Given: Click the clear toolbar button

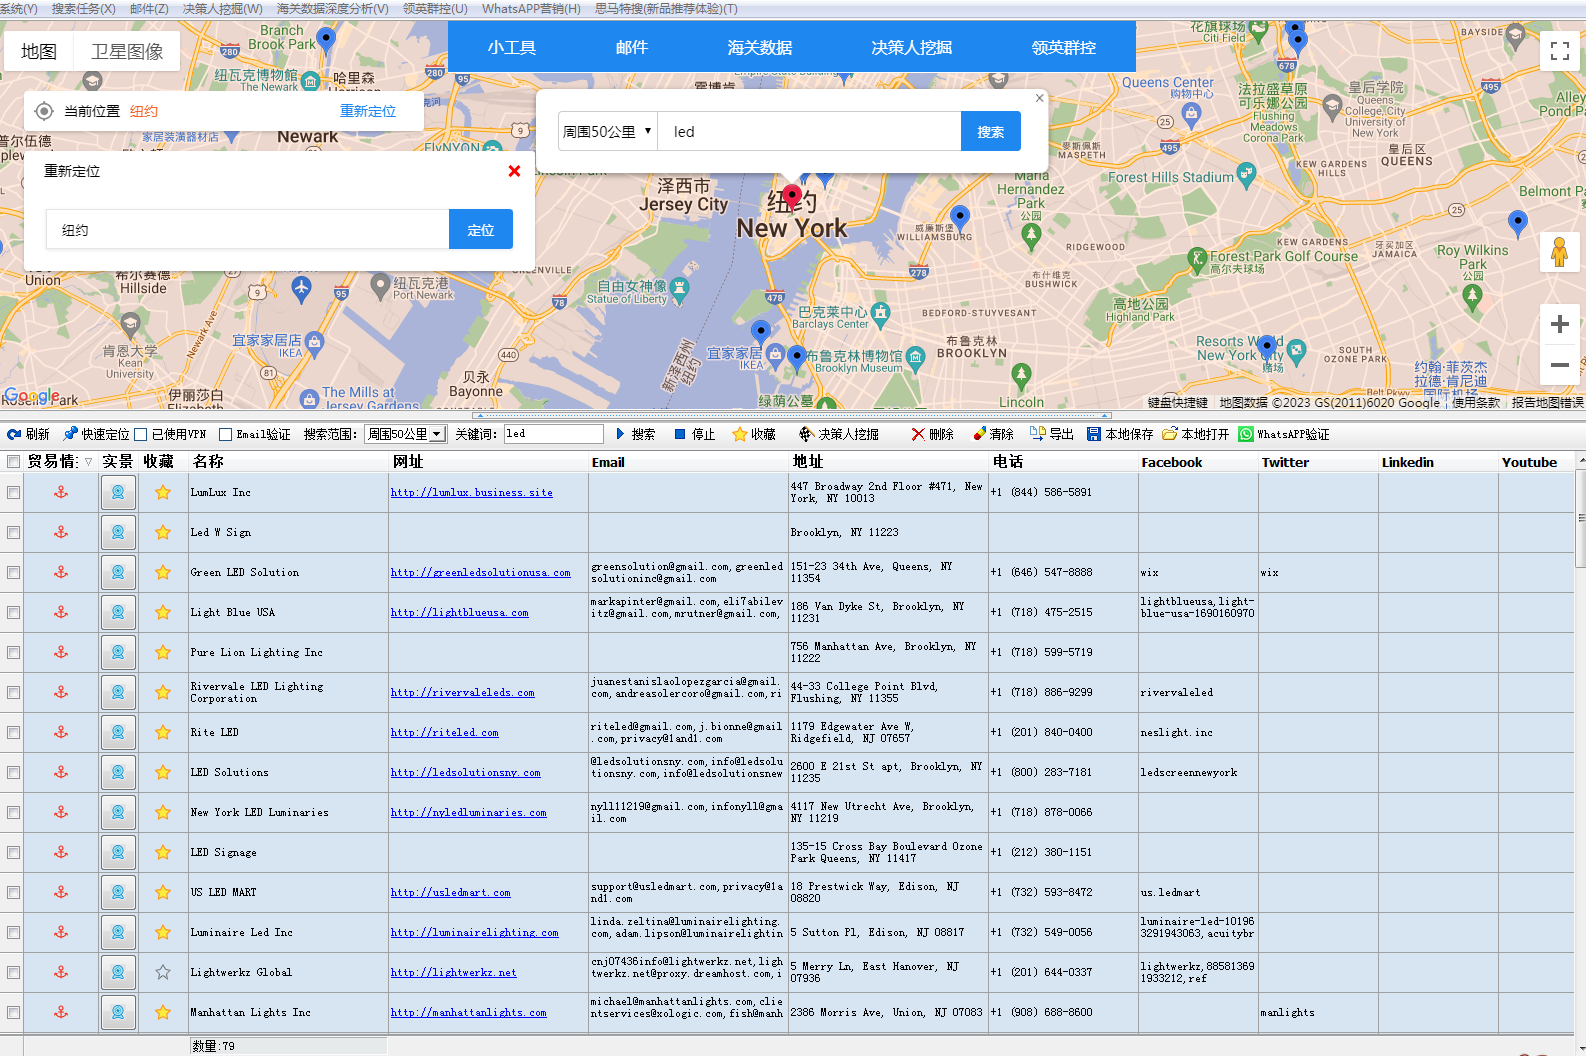Looking at the screenshot, I should coord(993,434).
